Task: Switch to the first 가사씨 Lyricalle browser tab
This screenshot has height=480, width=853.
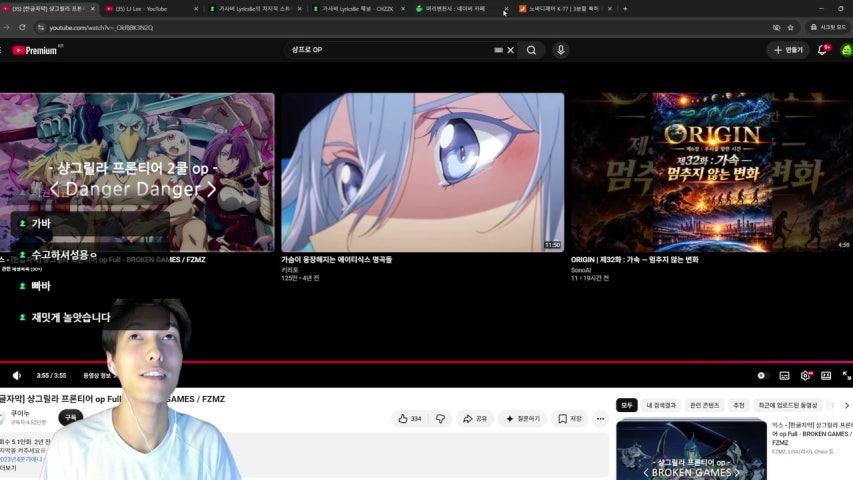Action: point(255,9)
